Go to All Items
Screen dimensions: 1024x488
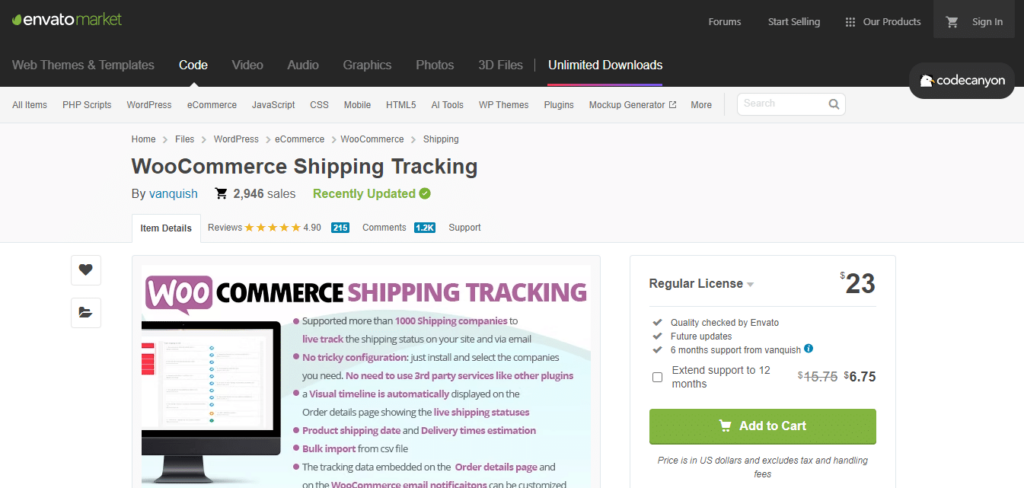29,105
